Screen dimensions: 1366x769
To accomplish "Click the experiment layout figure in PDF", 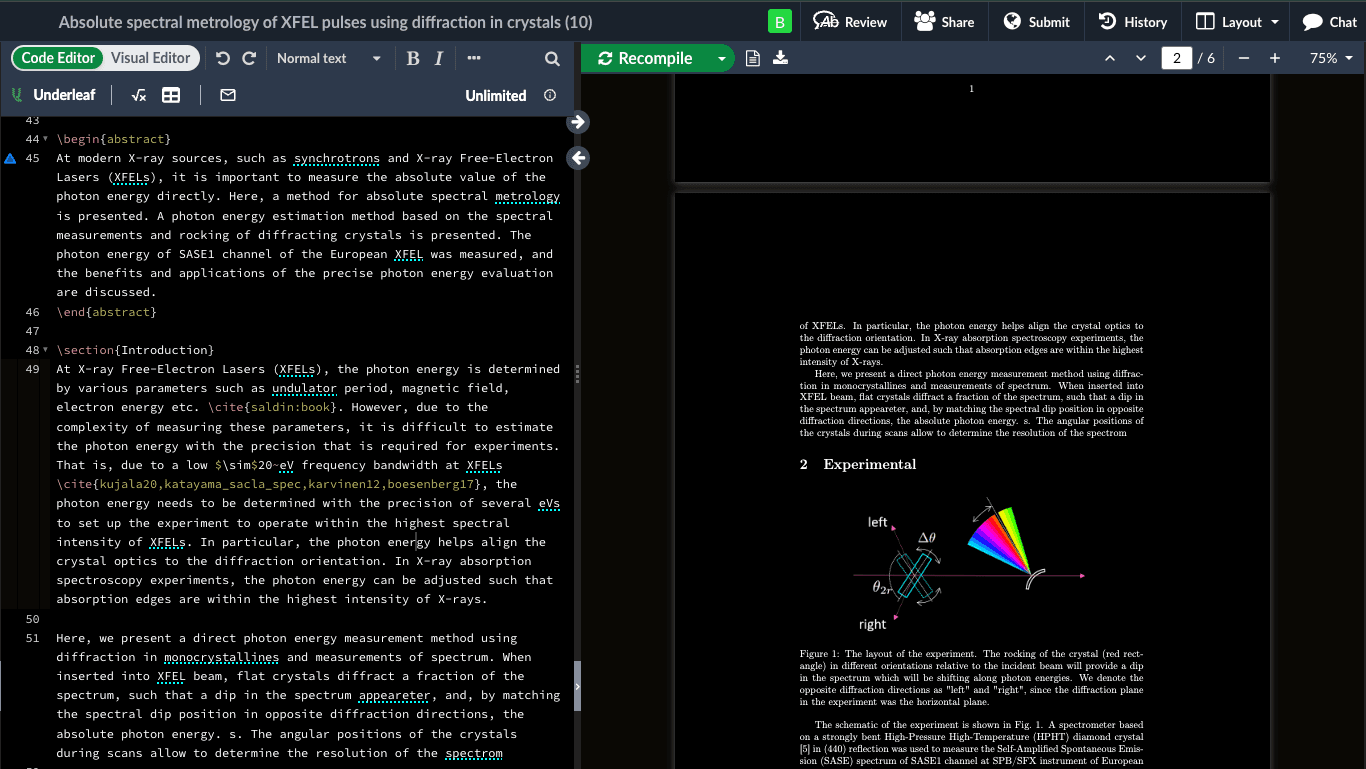I will pos(969,565).
